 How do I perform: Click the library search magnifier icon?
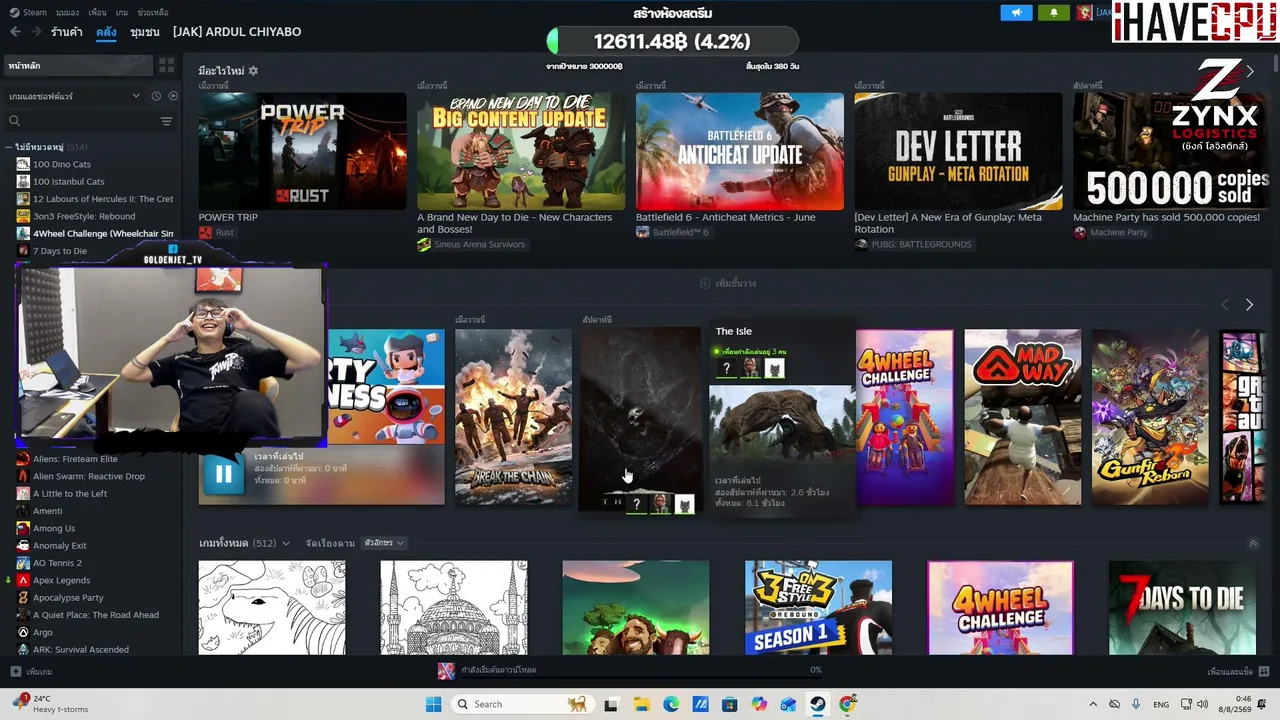click(14, 121)
